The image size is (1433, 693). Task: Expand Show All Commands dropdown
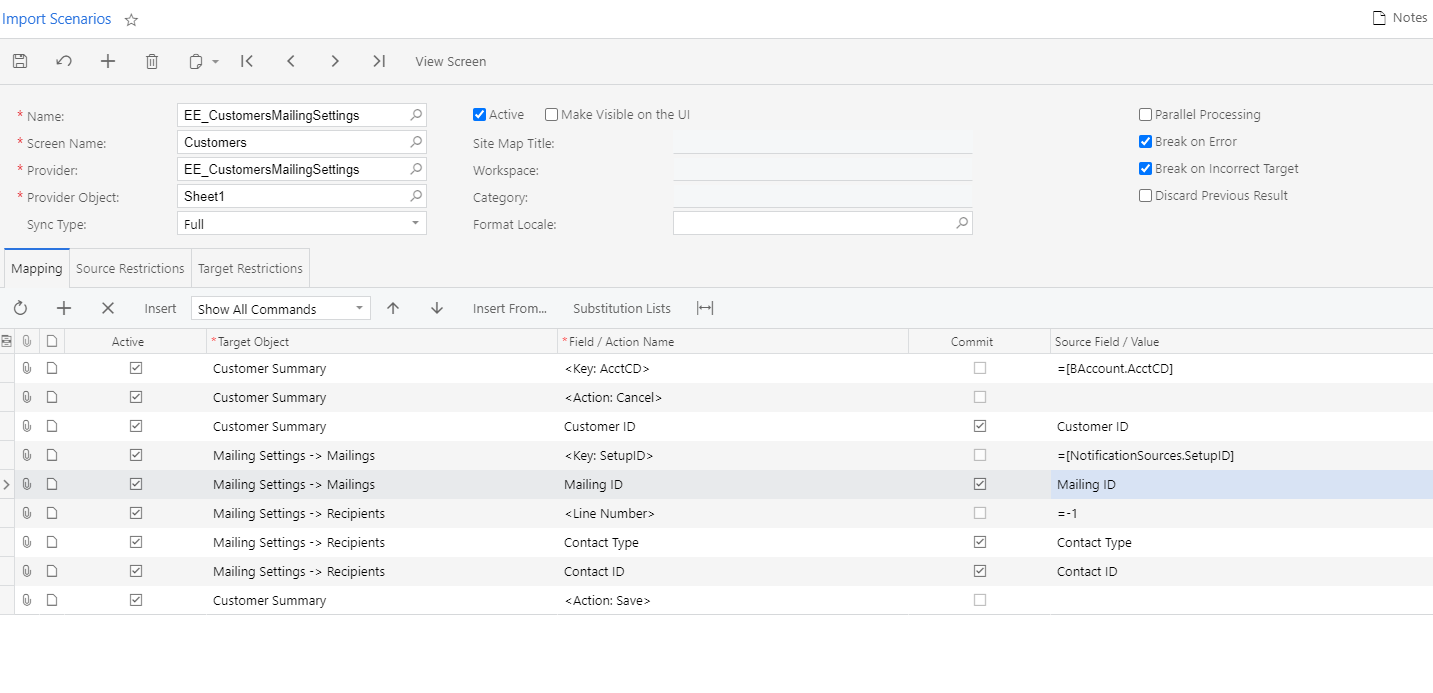359,309
